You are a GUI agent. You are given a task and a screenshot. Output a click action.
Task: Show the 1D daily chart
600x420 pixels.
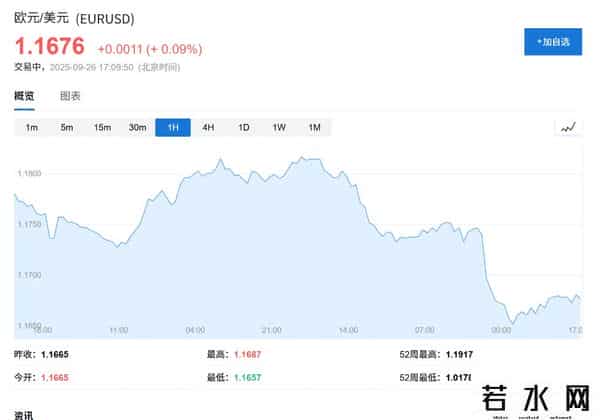(243, 127)
